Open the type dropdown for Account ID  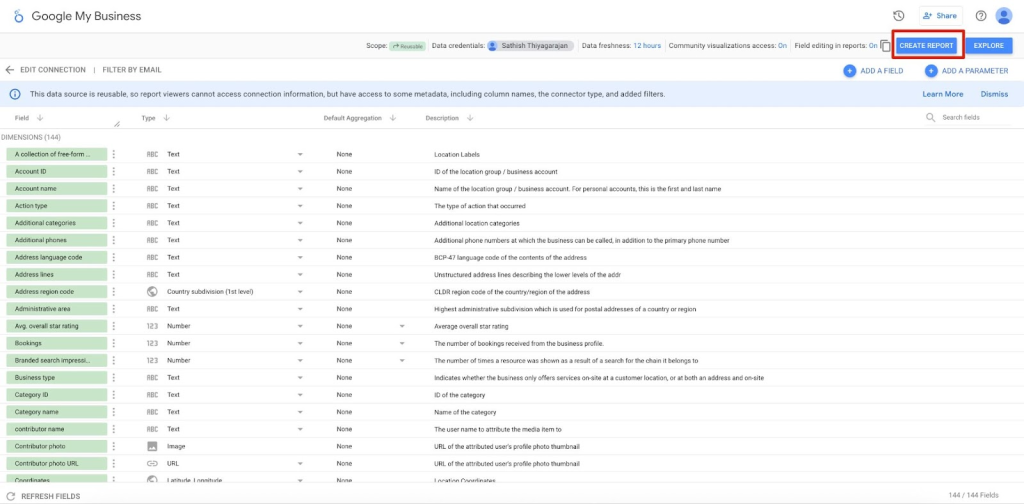point(300,172)
